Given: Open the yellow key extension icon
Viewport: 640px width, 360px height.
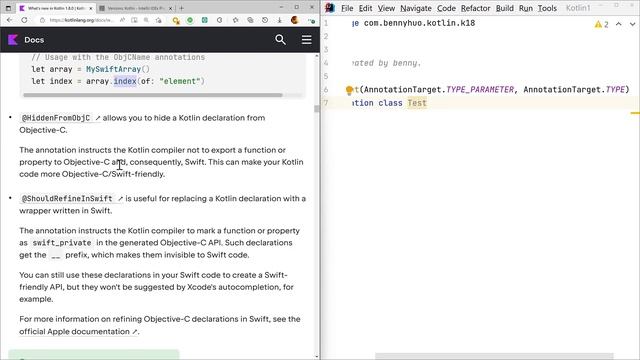Looking at the screenshot, I should point(176,20).
